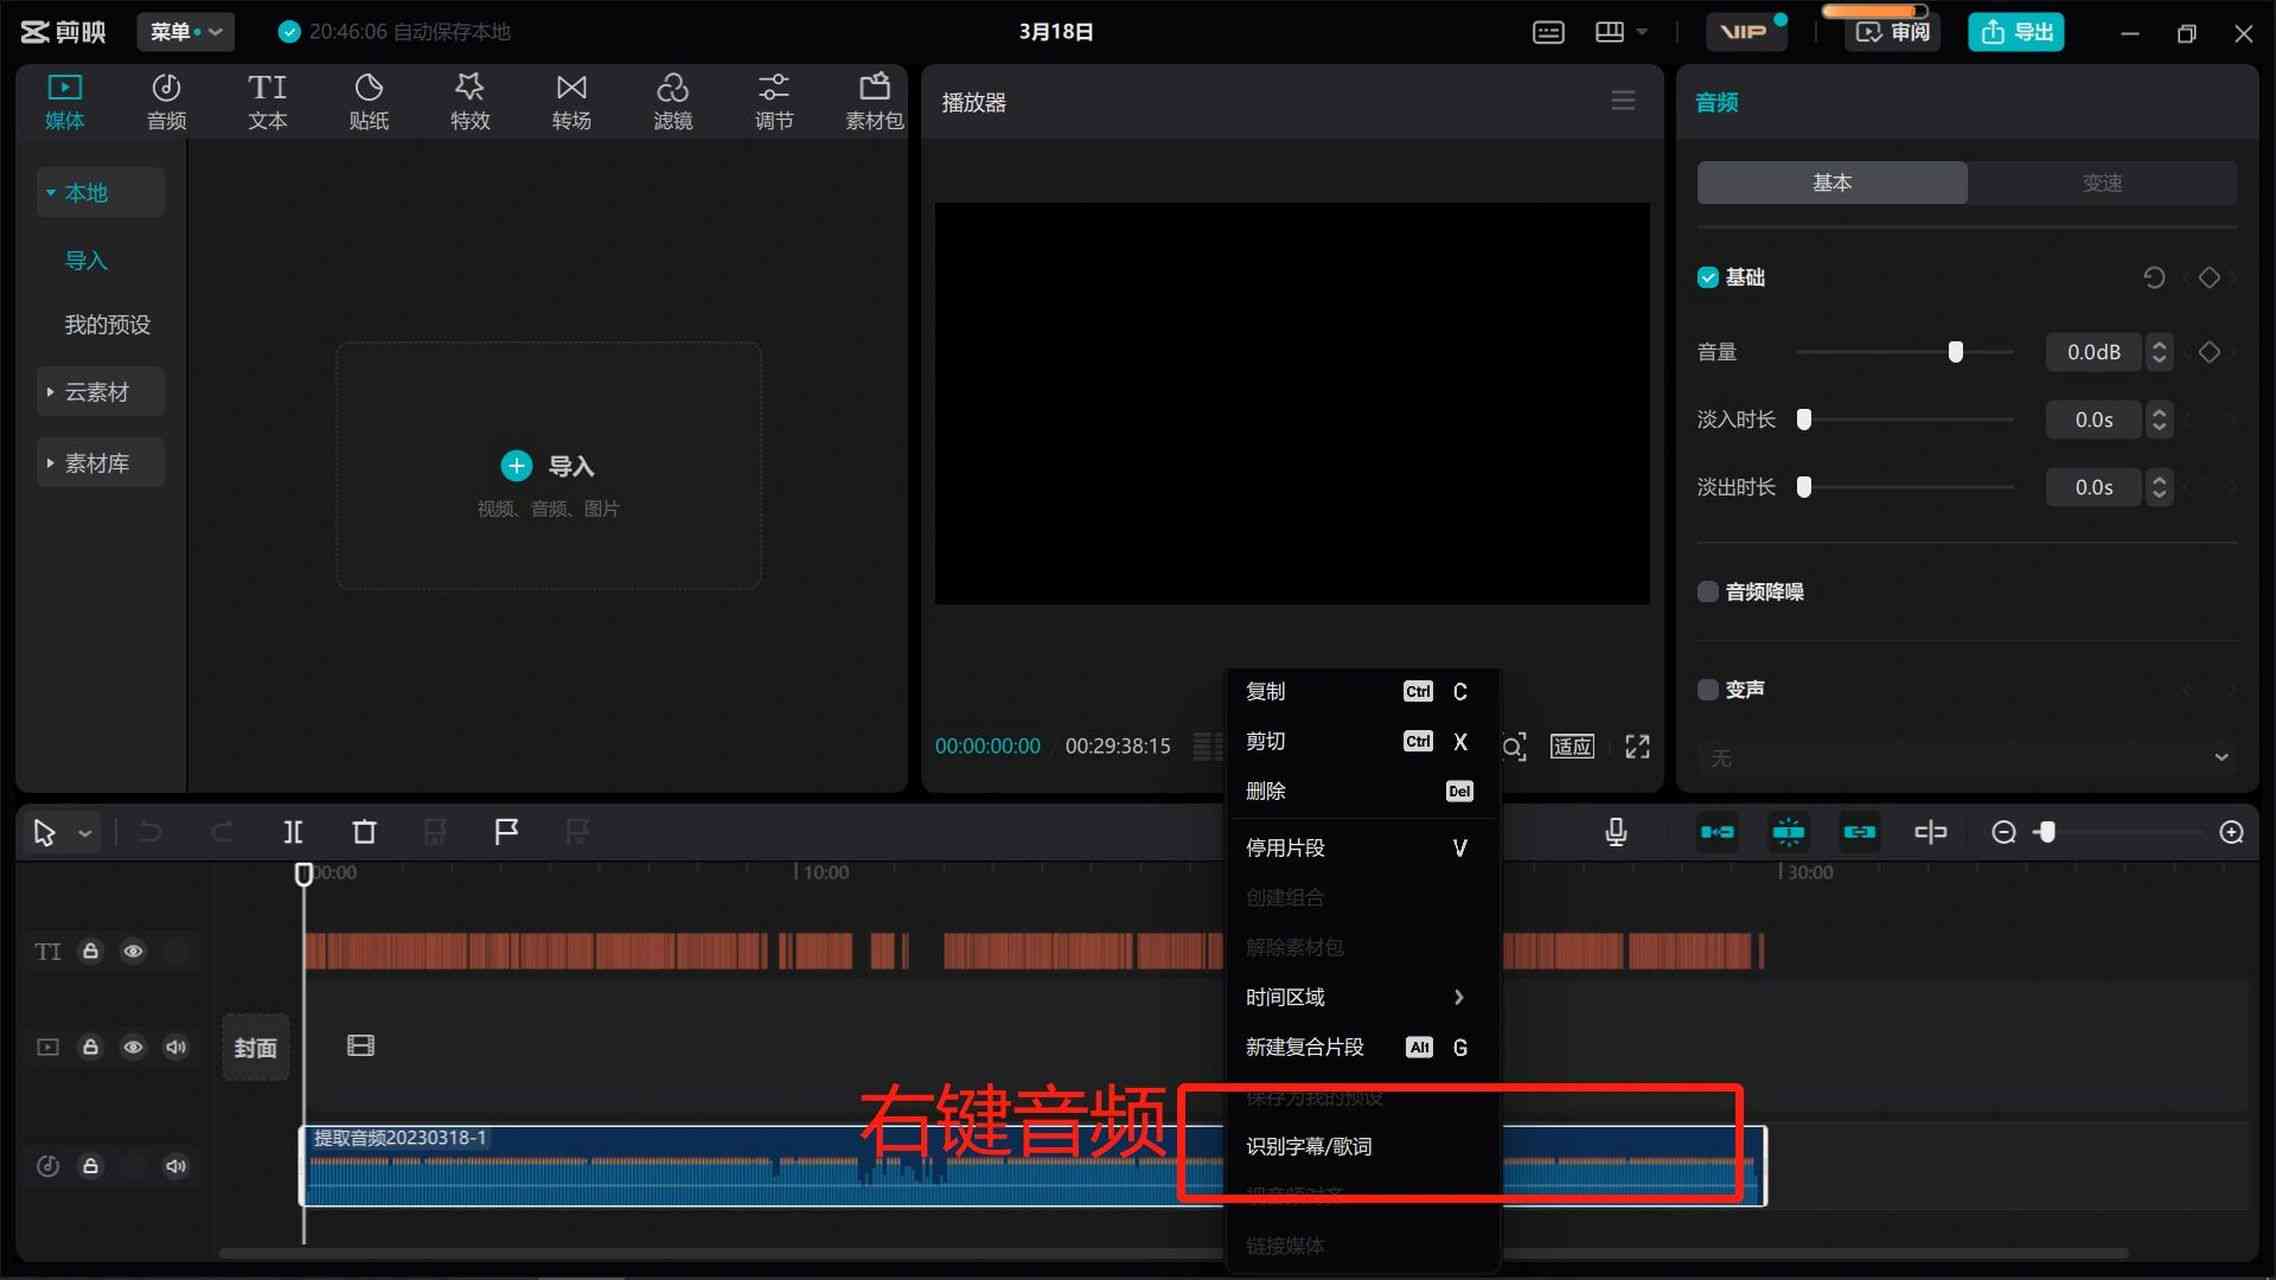This screenshot has width=2276, height=1280.
Task: Toggle 基础 (Basic) audio settings checkbox
Action: [1709, 277]
